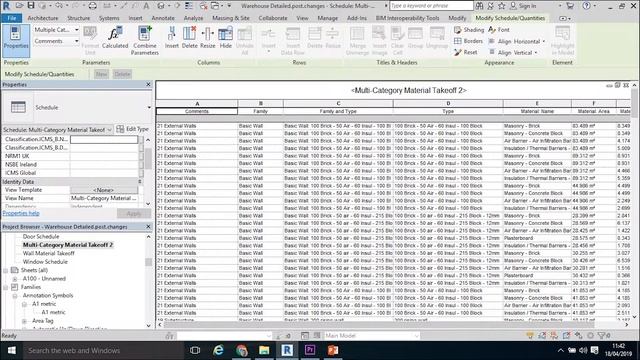Open Align Vertical dropdown
The width and height of the screenshot is (640, 360).
(513, 53)
